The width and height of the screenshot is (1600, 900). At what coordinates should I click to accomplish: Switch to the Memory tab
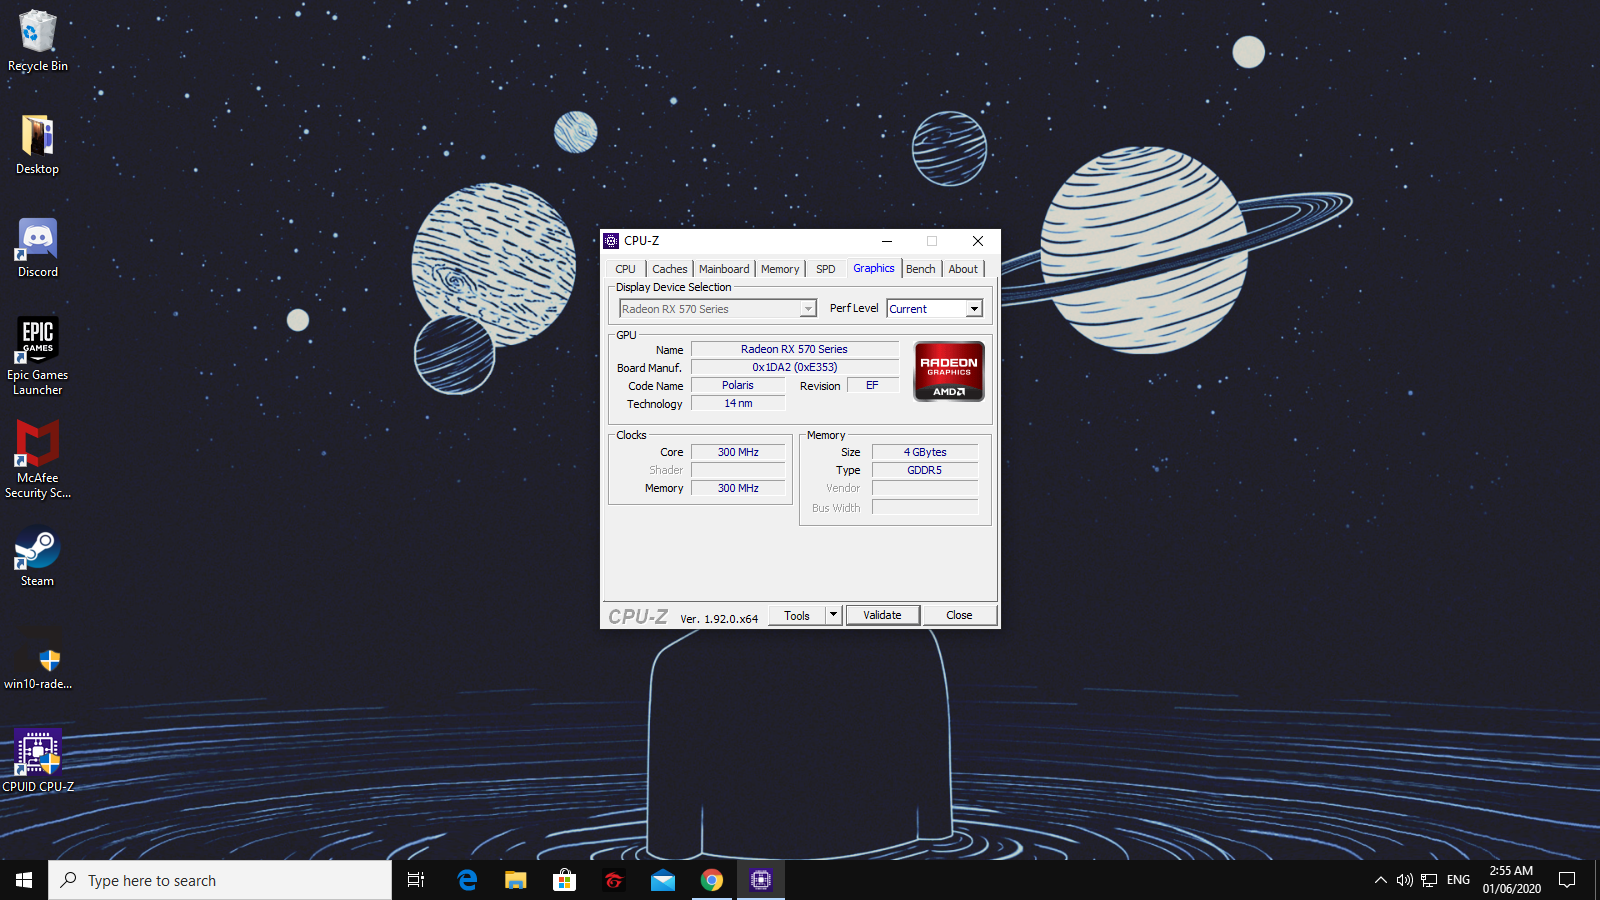[780, 269]
